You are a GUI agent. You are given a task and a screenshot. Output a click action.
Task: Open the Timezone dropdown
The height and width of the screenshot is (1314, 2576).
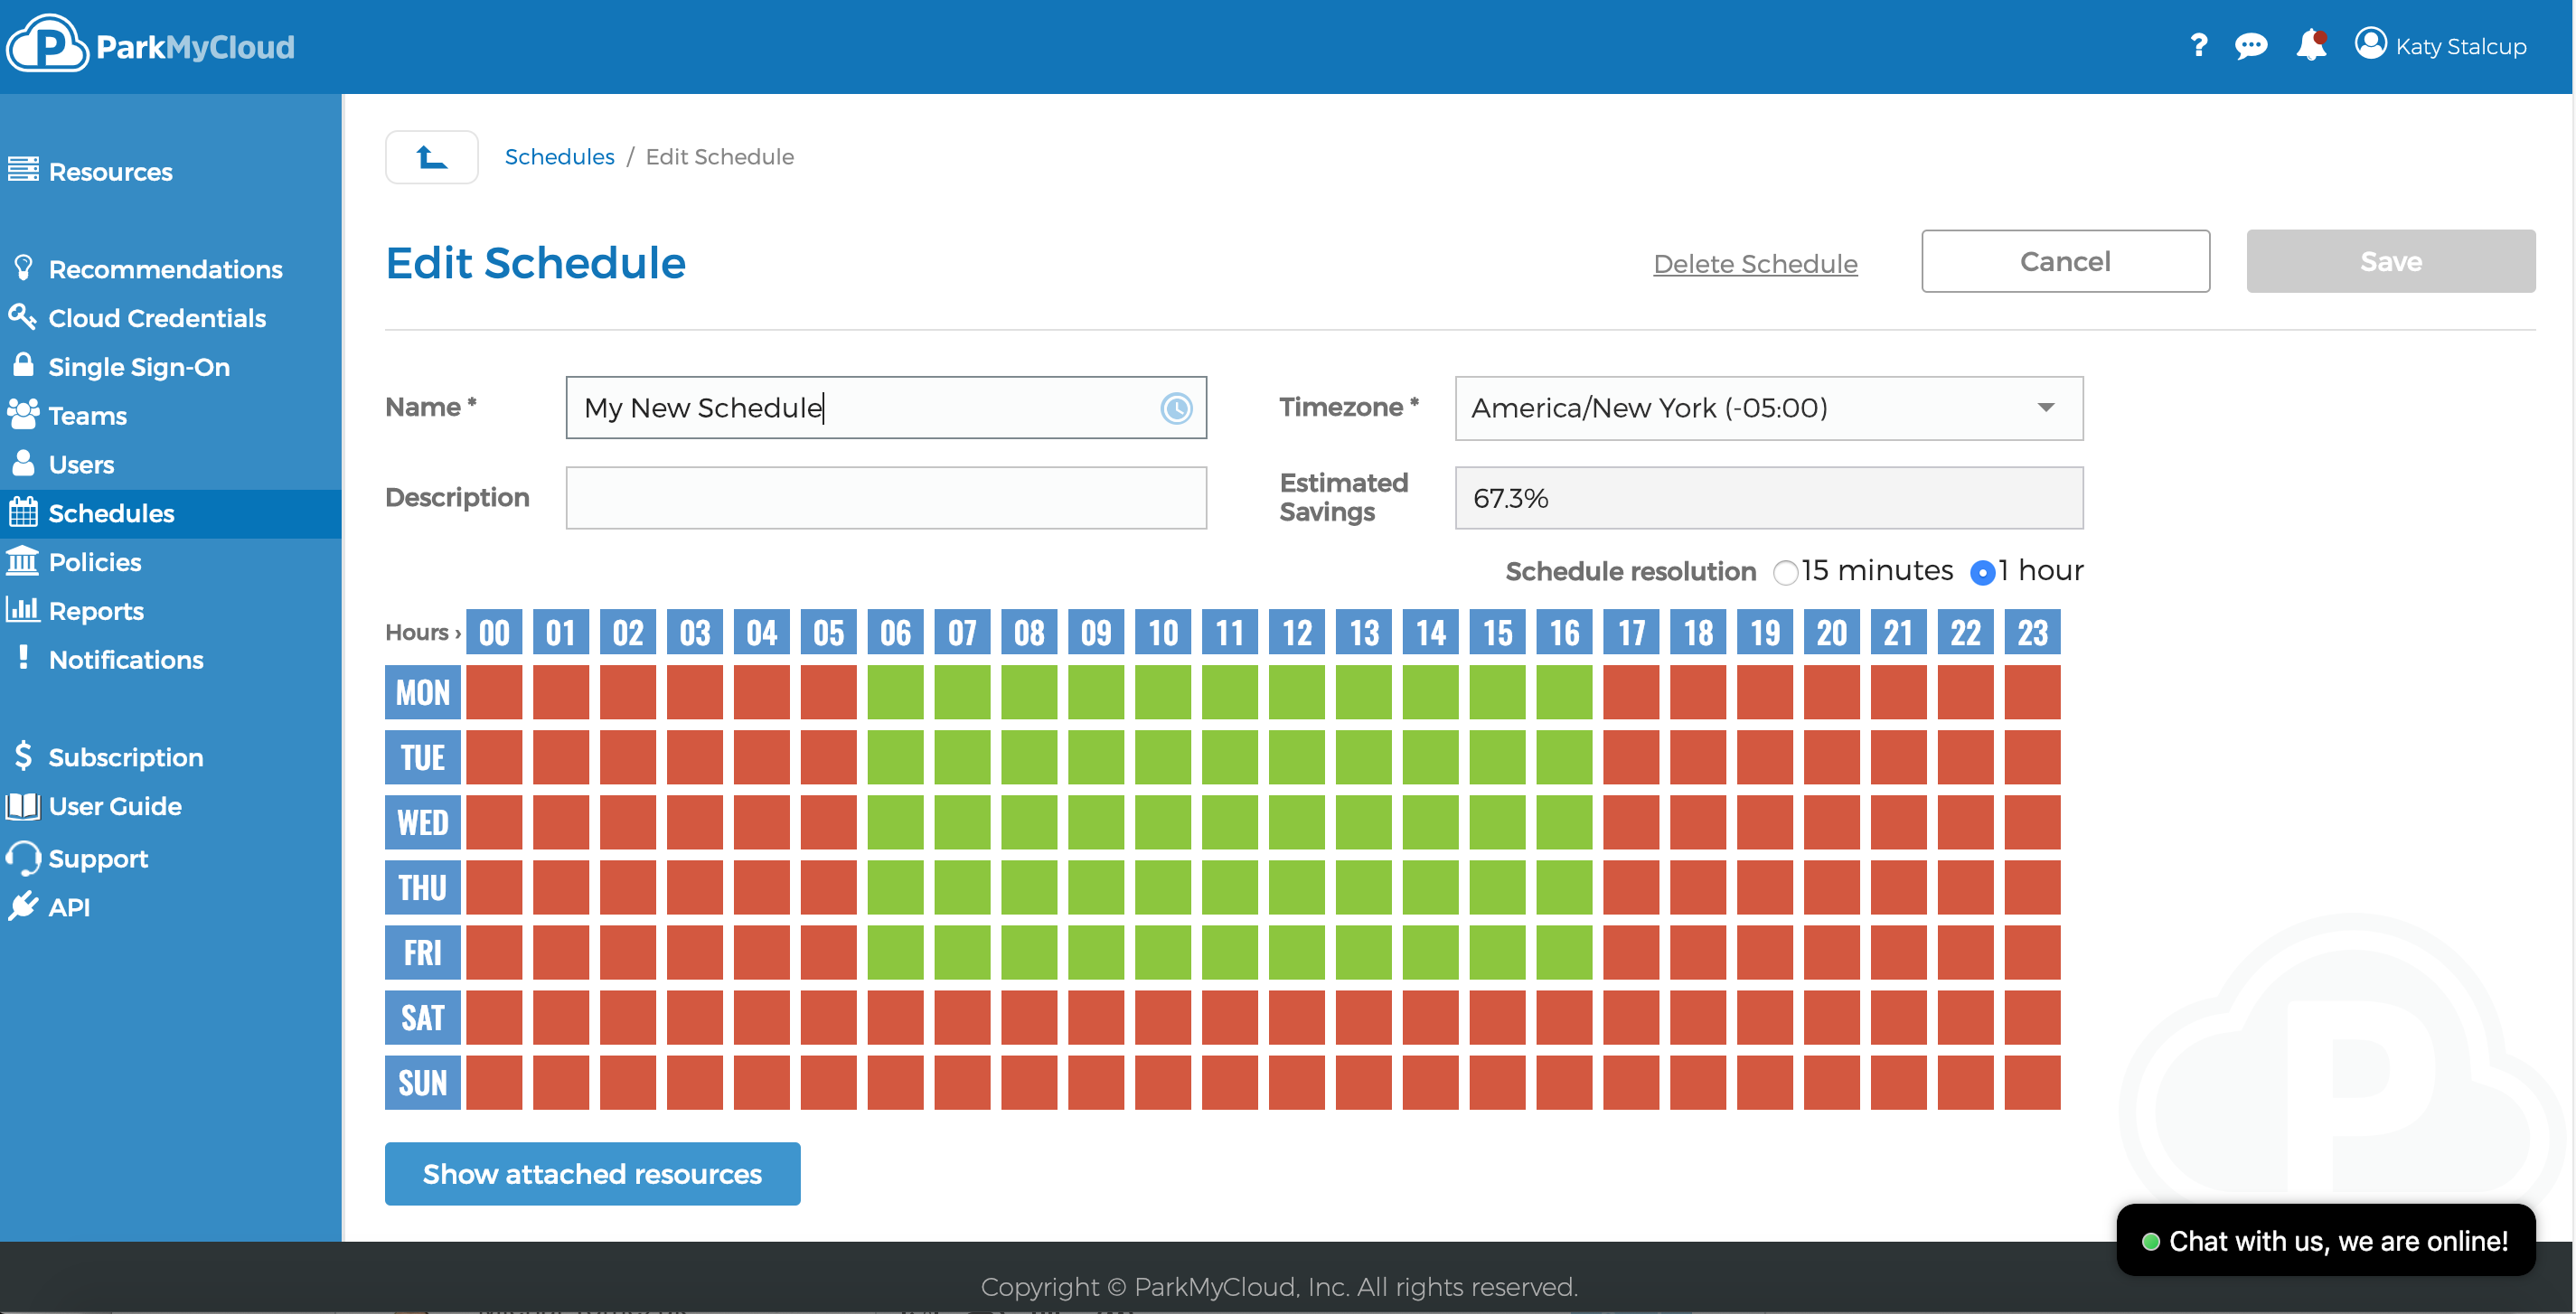tap(1768, 408)
